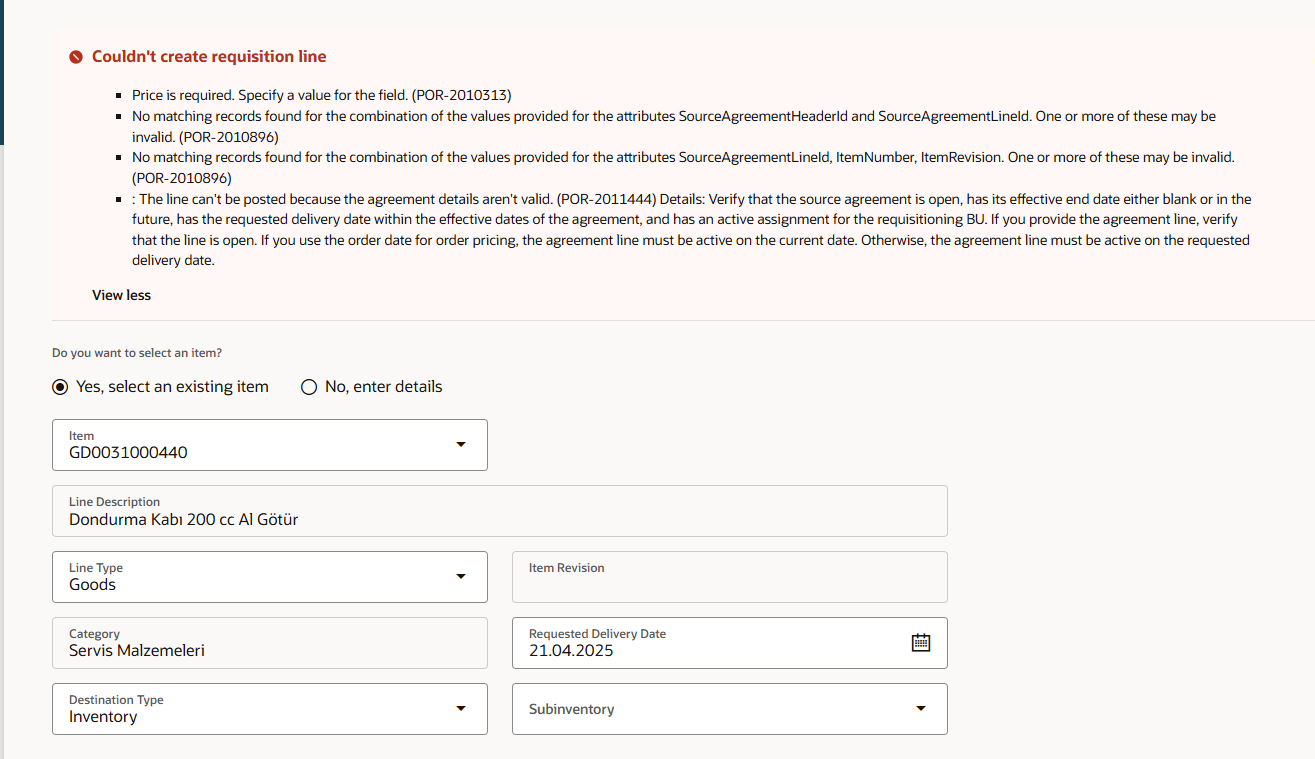Click the error mentioning SourceAgreementHeaderId

[674, 126]
